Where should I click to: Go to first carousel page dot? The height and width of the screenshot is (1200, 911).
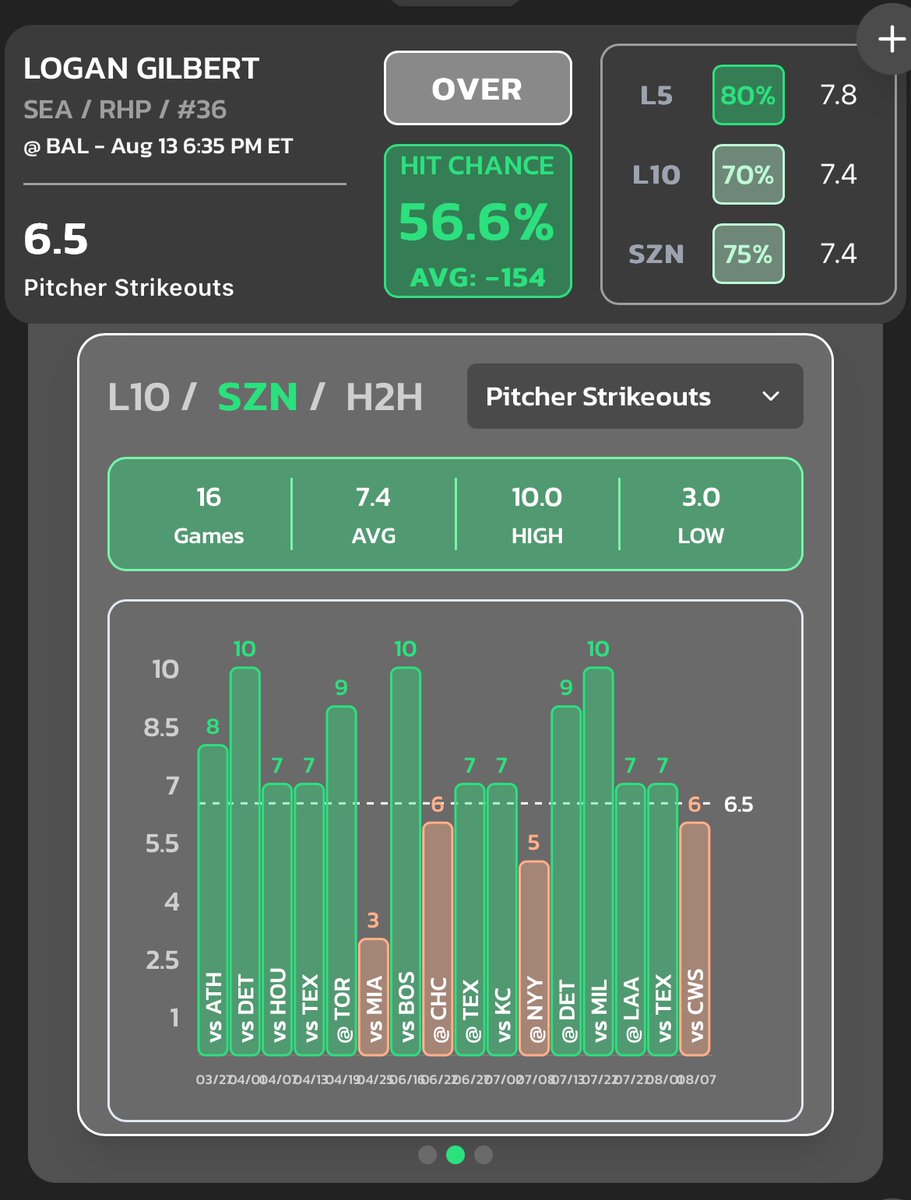pyautogui.click(x=427, y=1155)
